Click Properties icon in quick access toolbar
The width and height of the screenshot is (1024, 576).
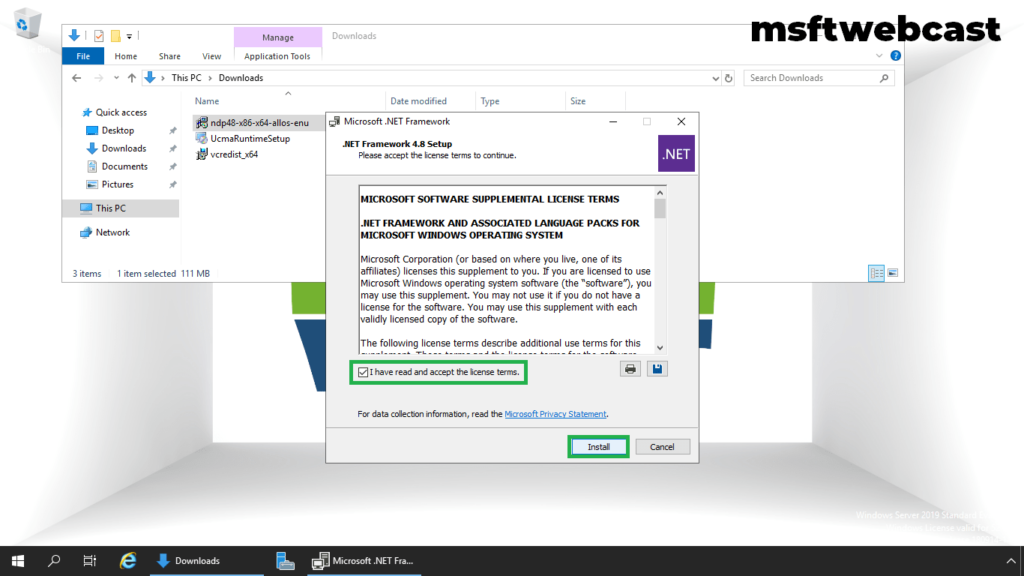(99, 36)
